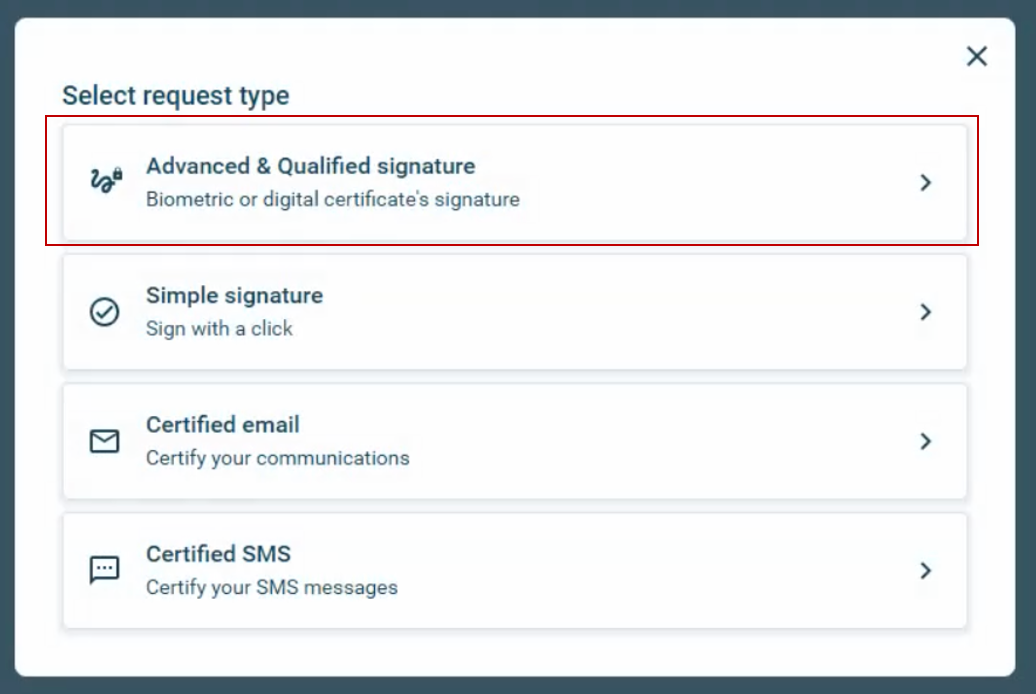
Task: Click the Certified SMS chat bubble icon
Action: point(104,570)
